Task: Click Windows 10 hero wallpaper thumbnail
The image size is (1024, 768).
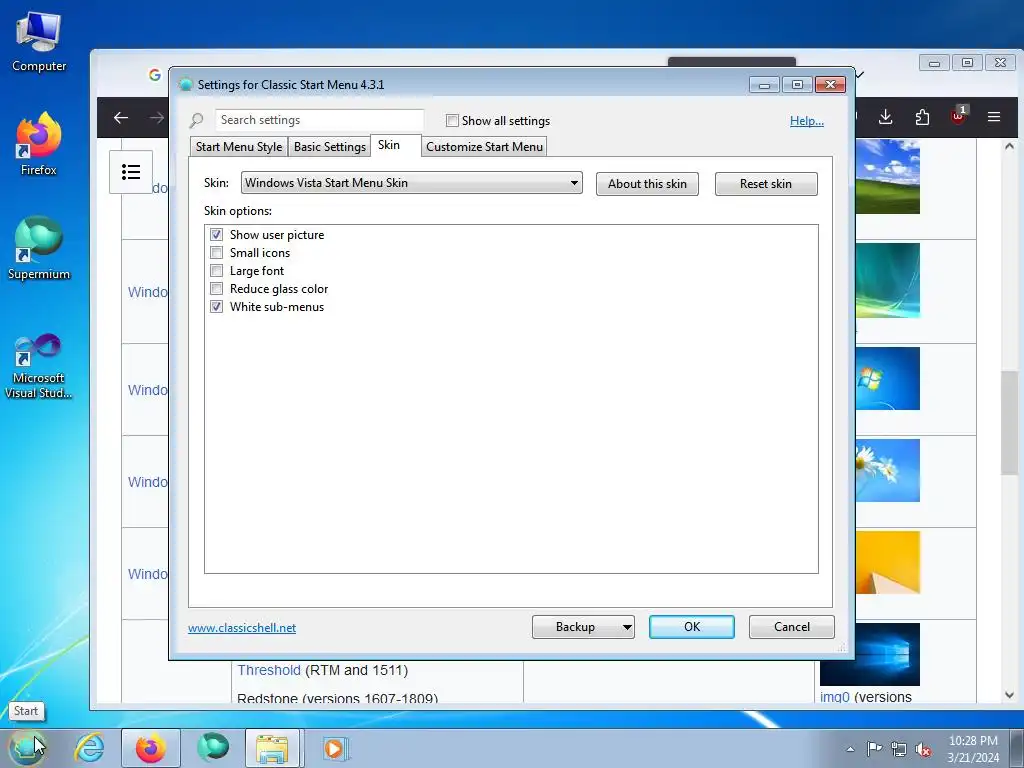Action: click(870, 654)
